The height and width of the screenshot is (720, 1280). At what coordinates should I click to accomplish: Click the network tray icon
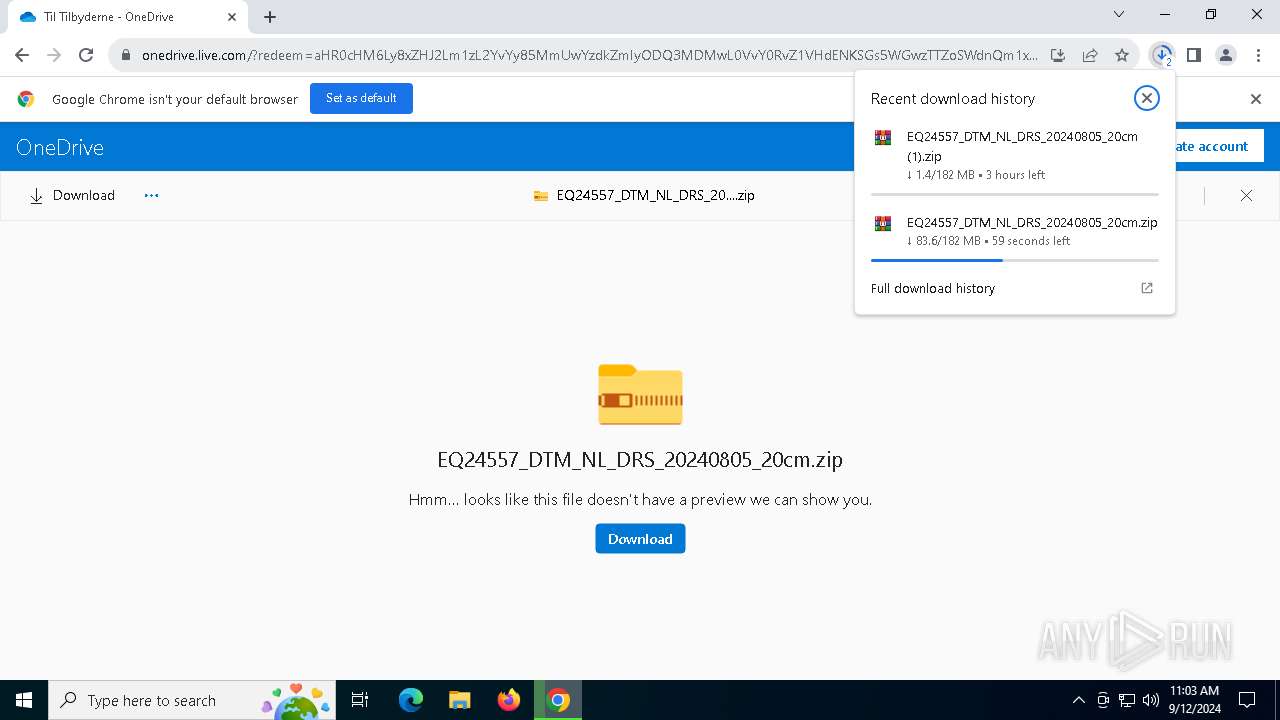point(1127,700)
